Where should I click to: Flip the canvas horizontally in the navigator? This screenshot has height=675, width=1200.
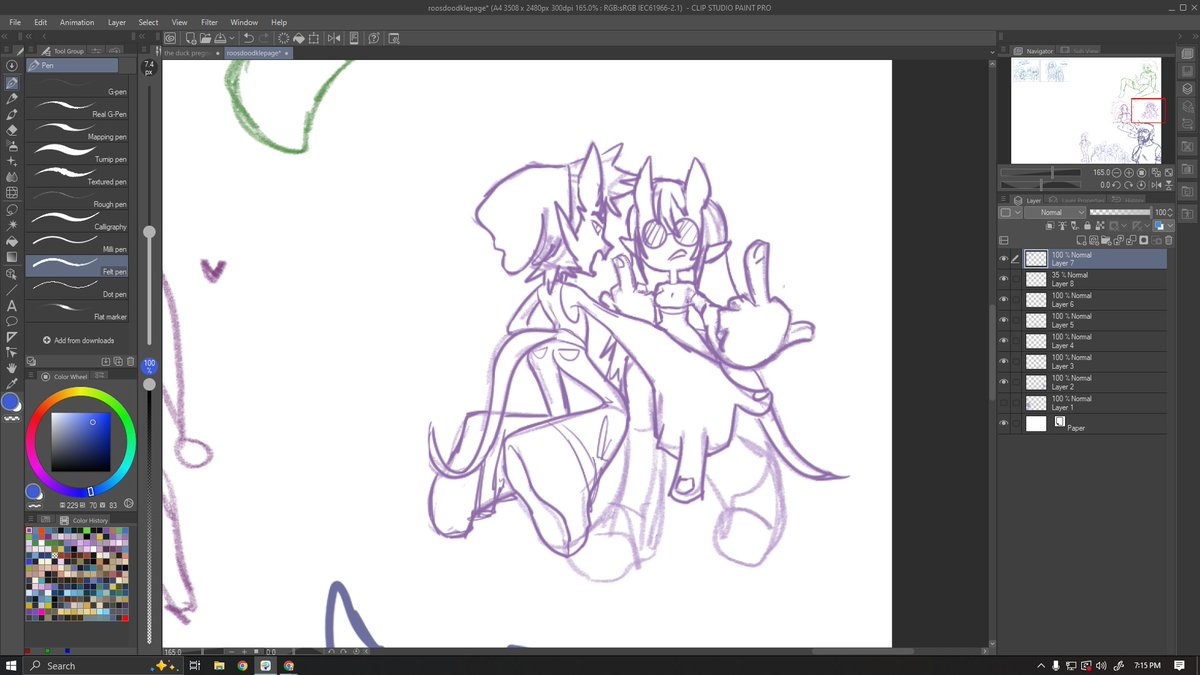tap(1156, 185)
